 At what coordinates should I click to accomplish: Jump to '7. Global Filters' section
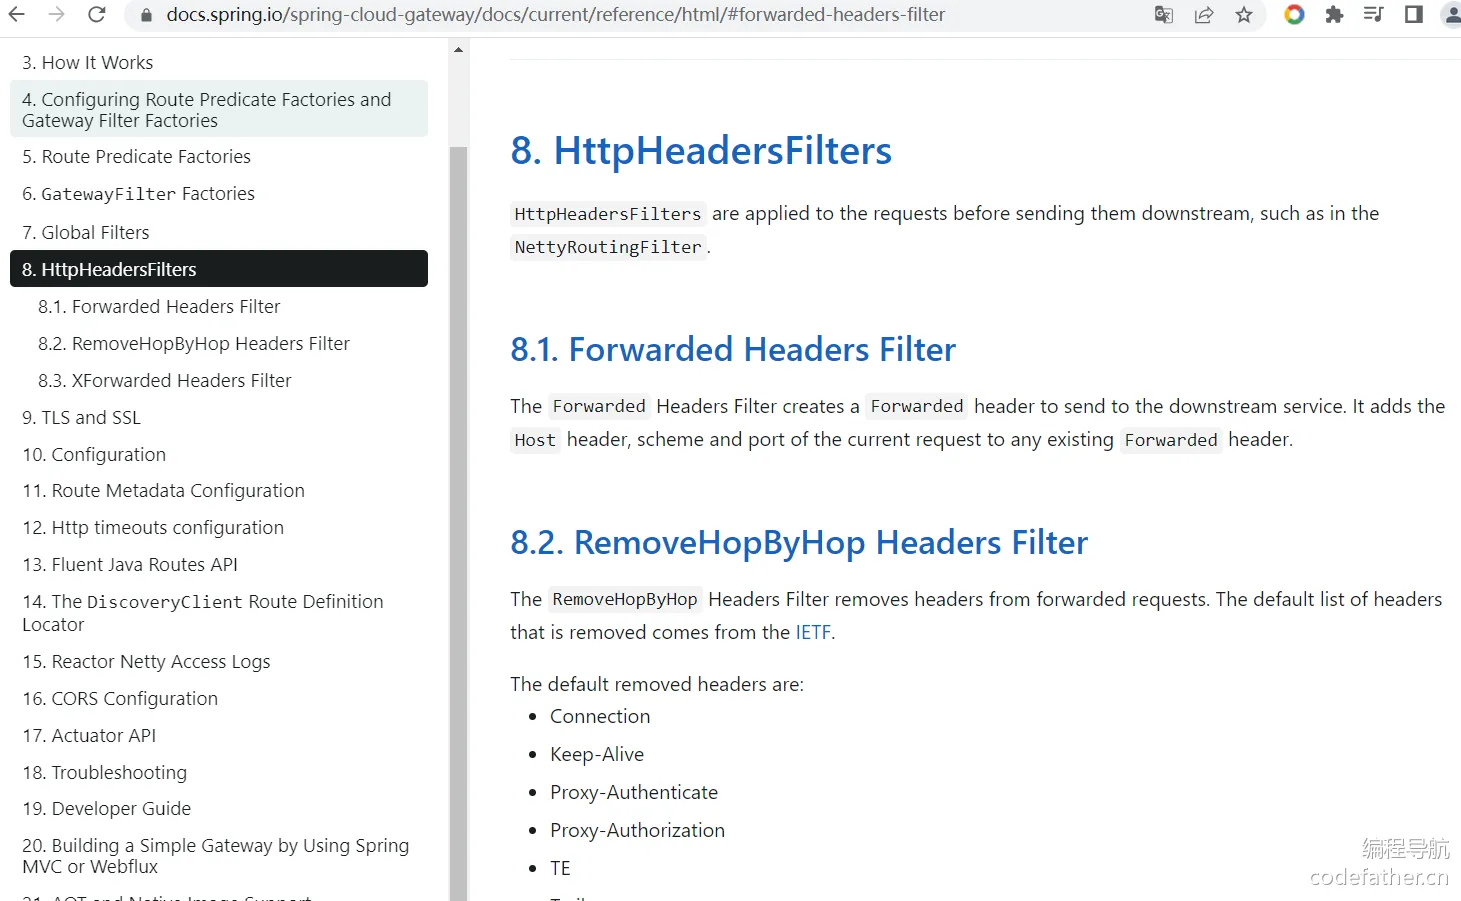click(86, 233)
